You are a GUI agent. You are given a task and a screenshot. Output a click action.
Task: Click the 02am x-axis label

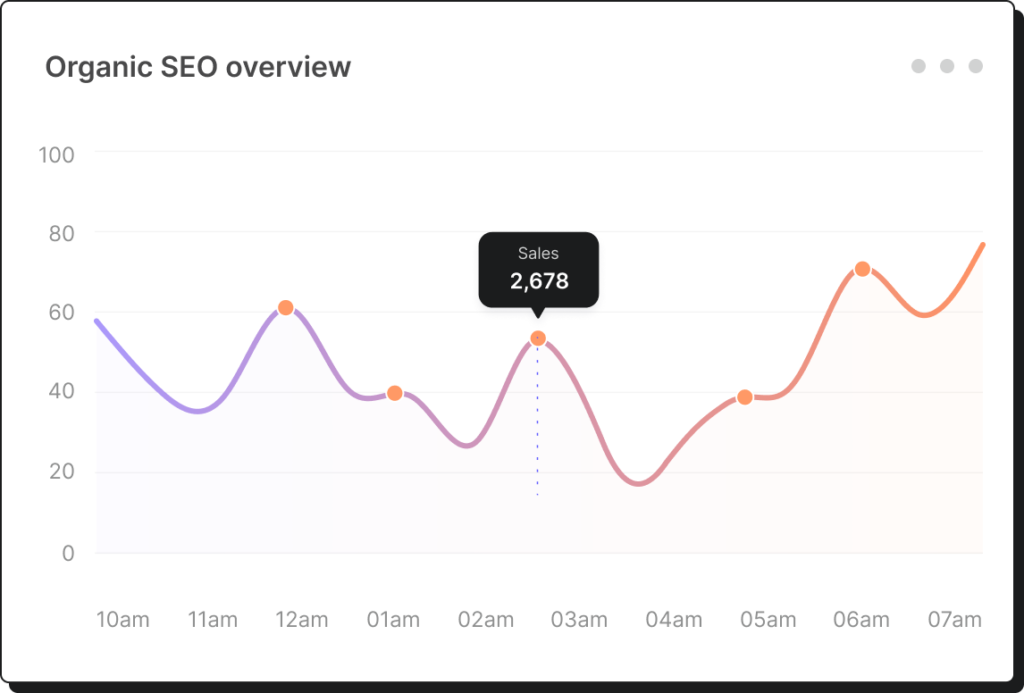[486, 620]
